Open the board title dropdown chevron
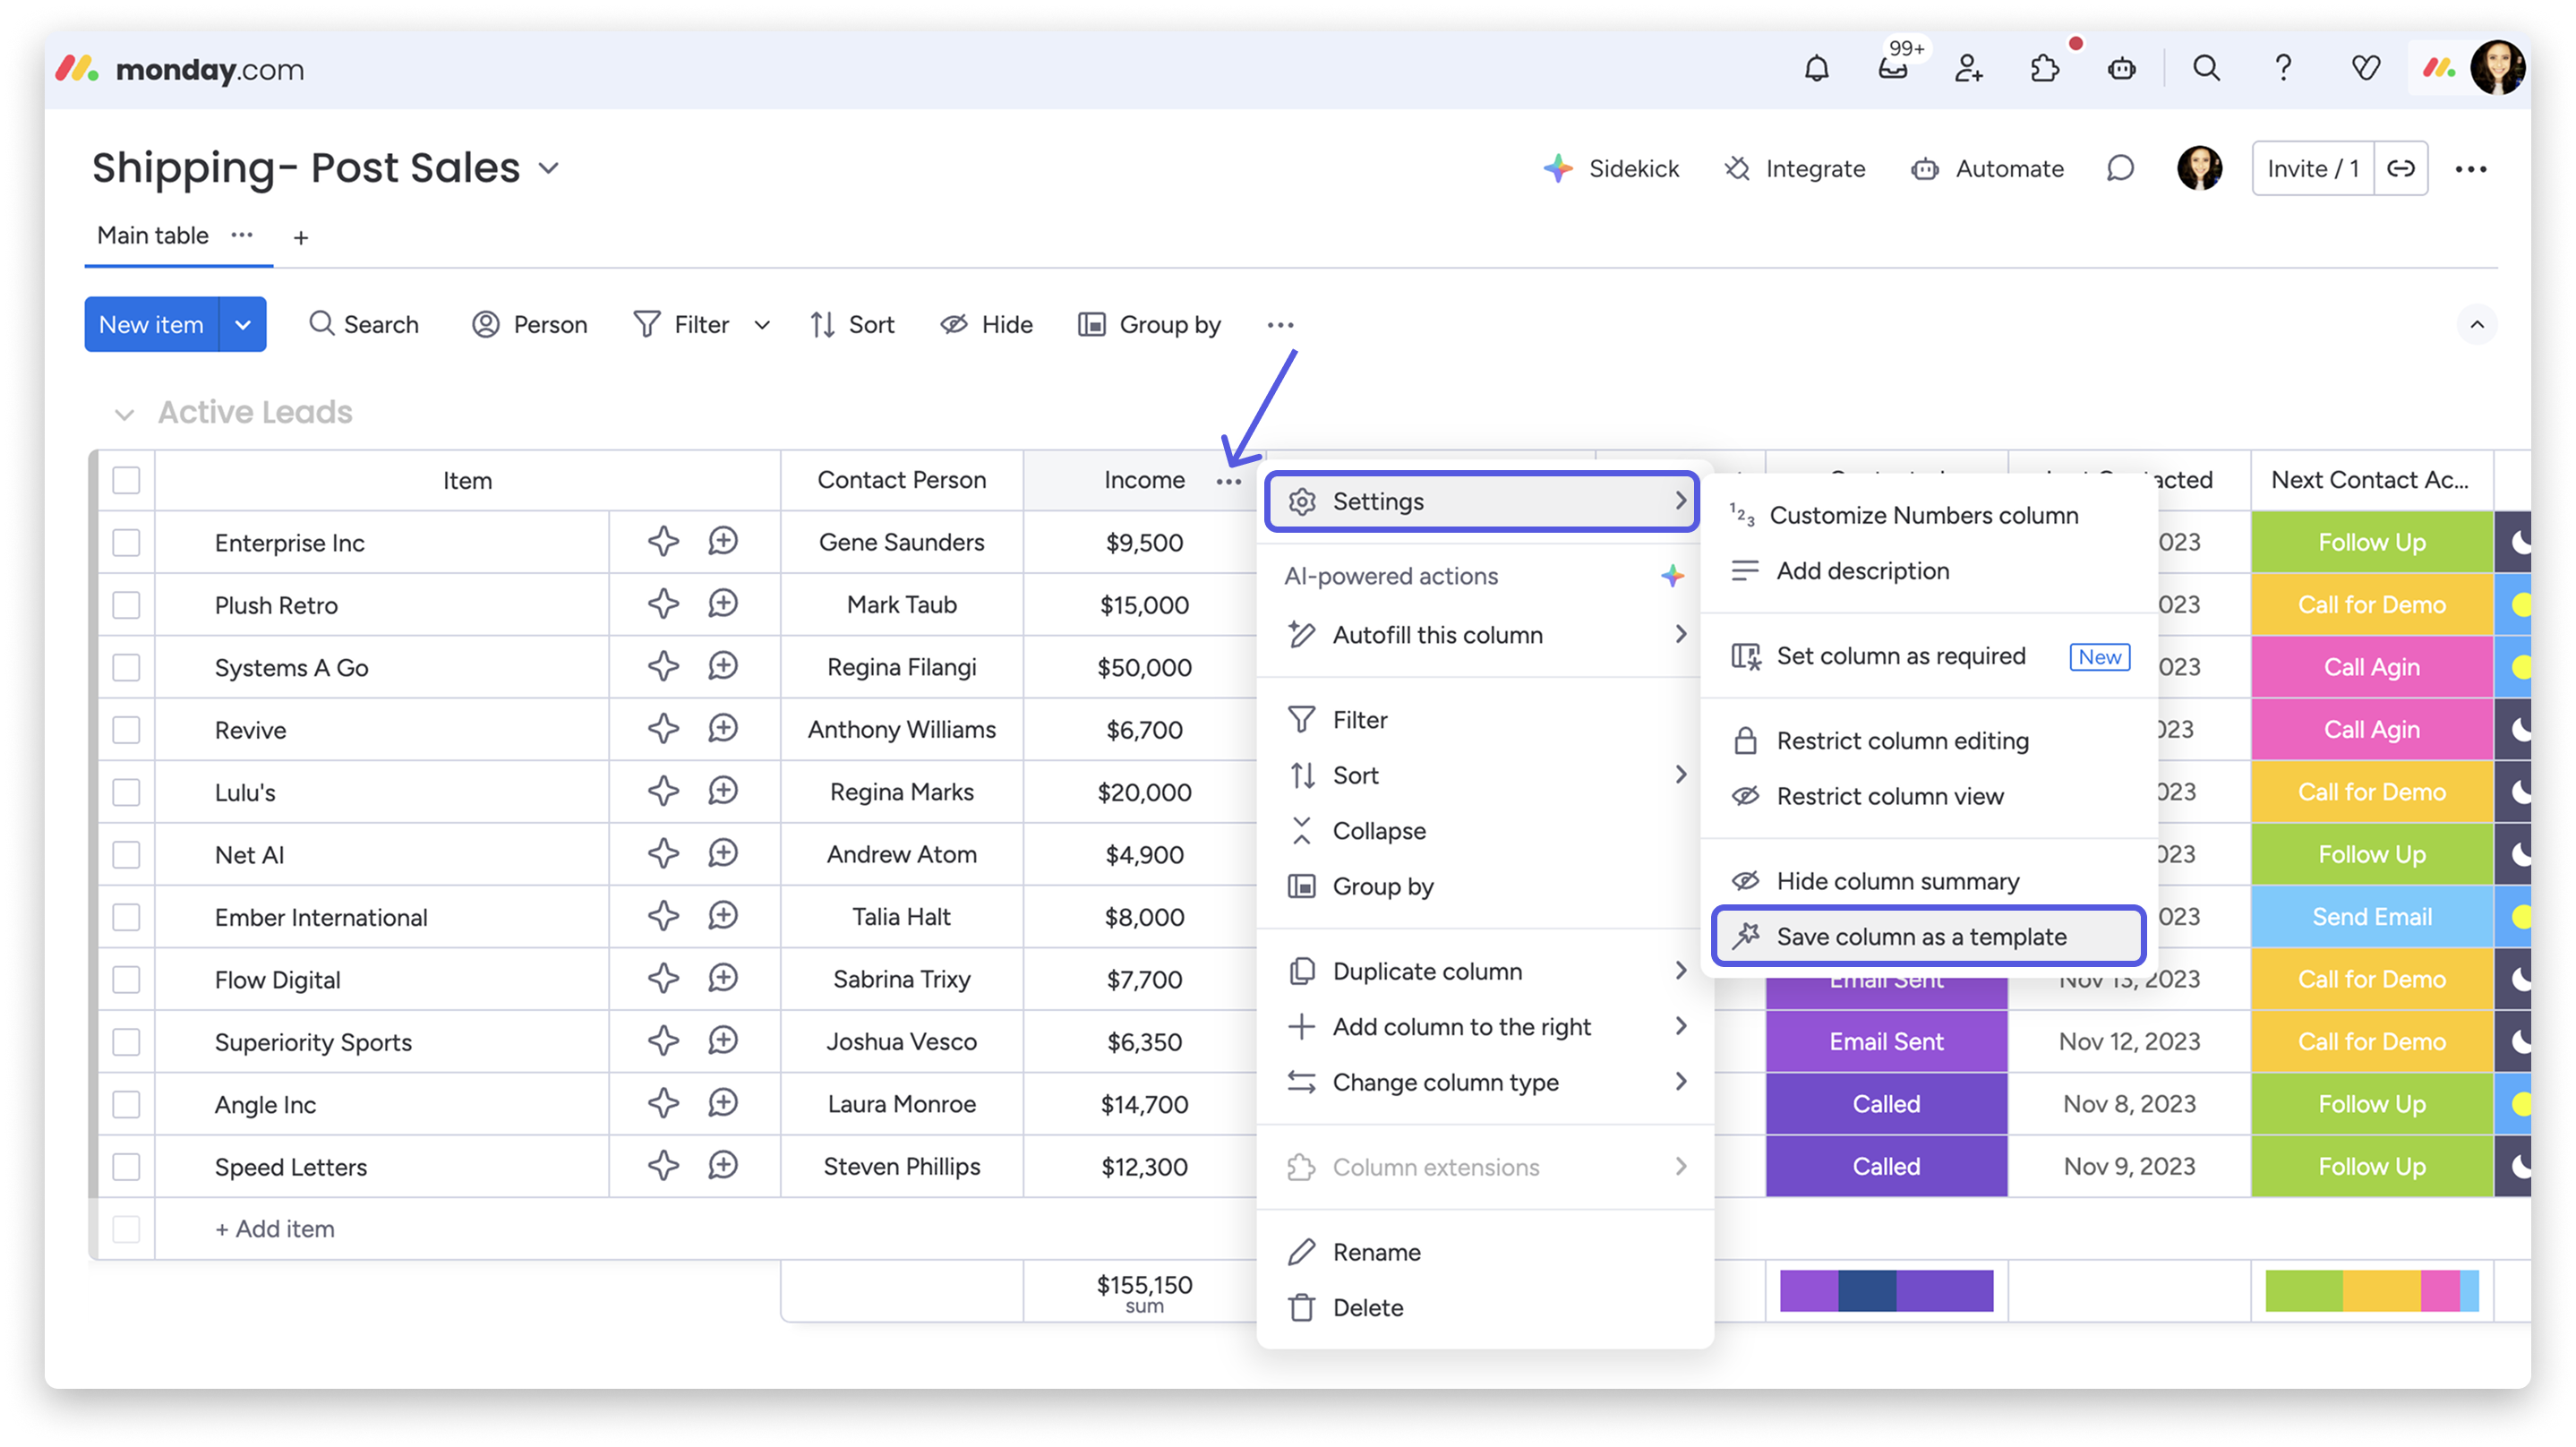2576x1447 pixels. click(548, 169)
